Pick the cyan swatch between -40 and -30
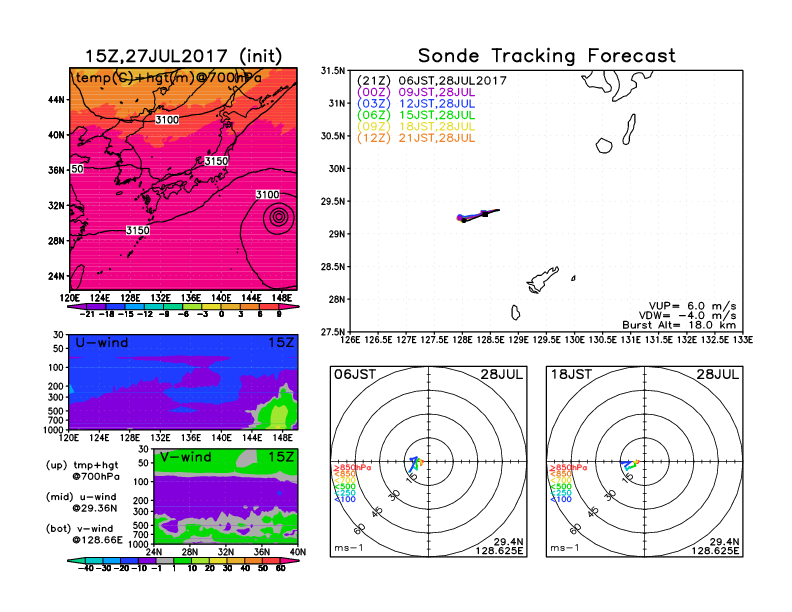Screen dimensions: 792x612 point(94,561)
